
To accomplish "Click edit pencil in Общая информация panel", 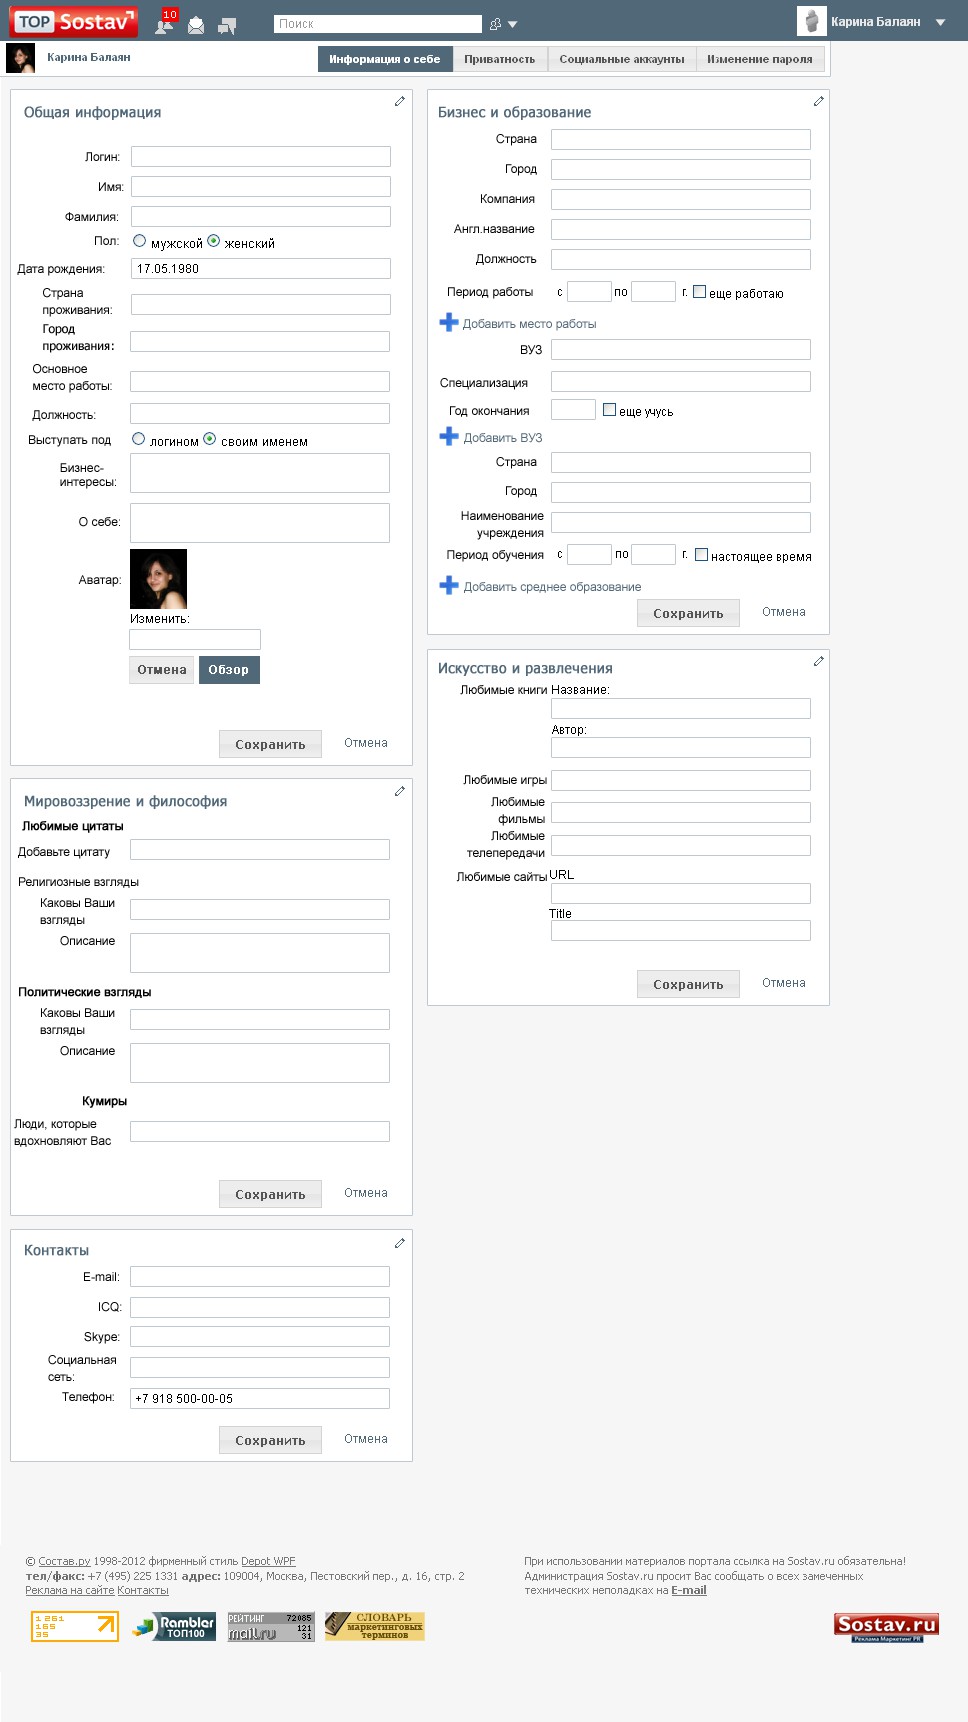I will tap(400, 101).
